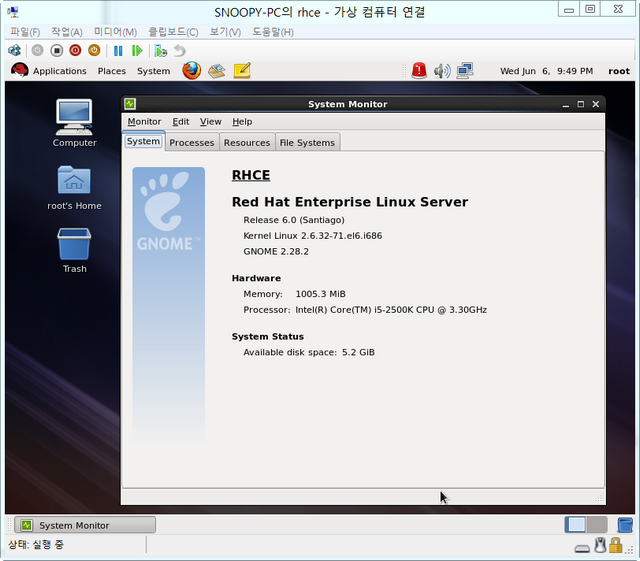Click the keyboard icon in the status bar
This screenshot has width=640, height=561.
pyautogui.click(x=582, y=549)
